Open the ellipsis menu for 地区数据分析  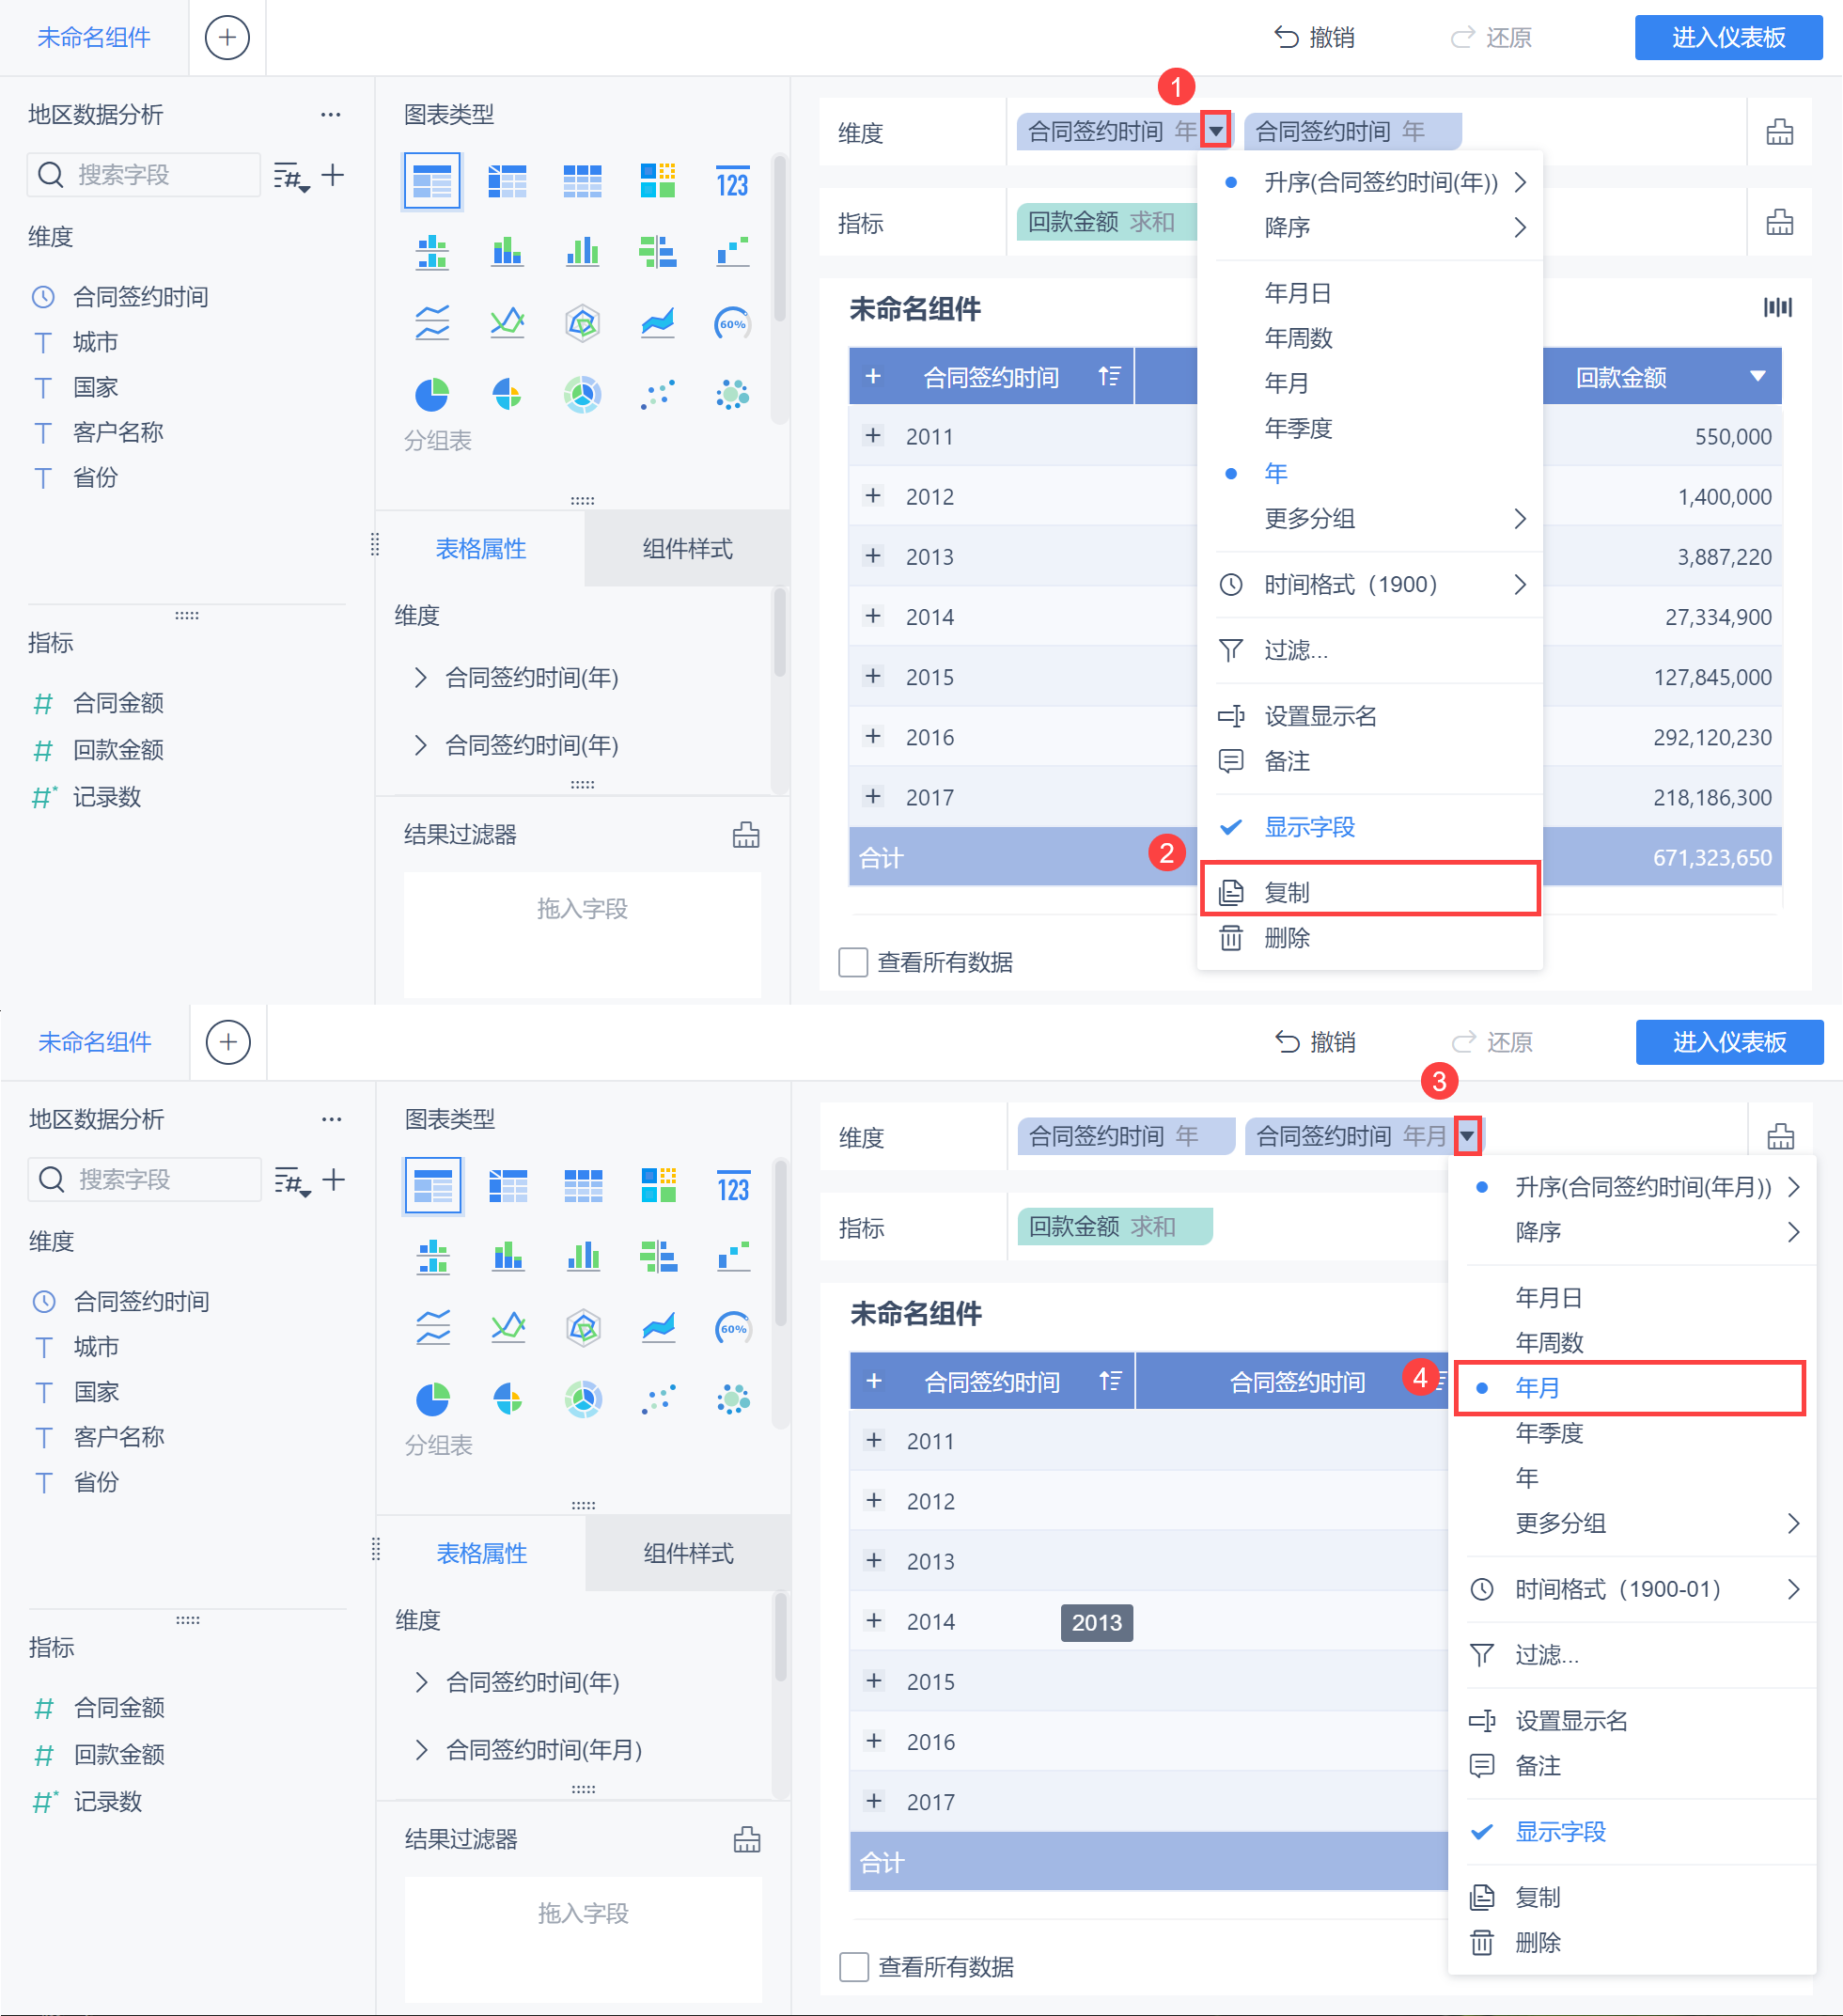pos(330,115)
